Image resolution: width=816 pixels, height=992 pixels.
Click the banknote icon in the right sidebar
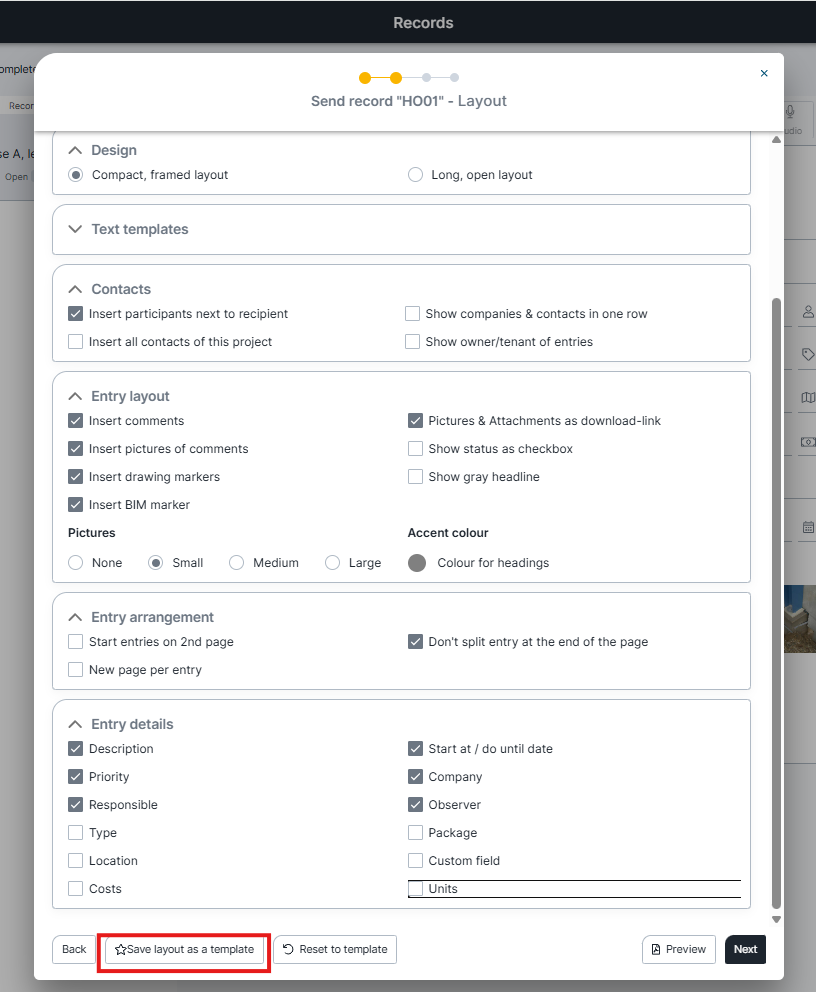pyautogui.click(x=807, y=442)
